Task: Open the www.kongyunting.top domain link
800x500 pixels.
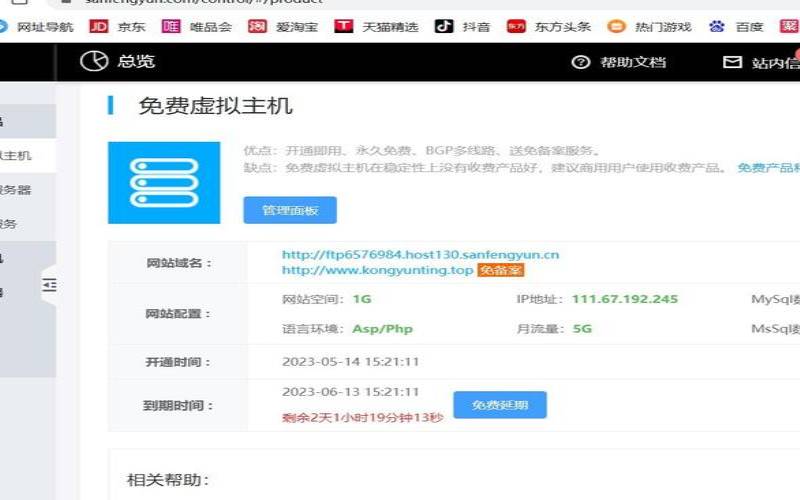Action: click(x=378, y=270)
